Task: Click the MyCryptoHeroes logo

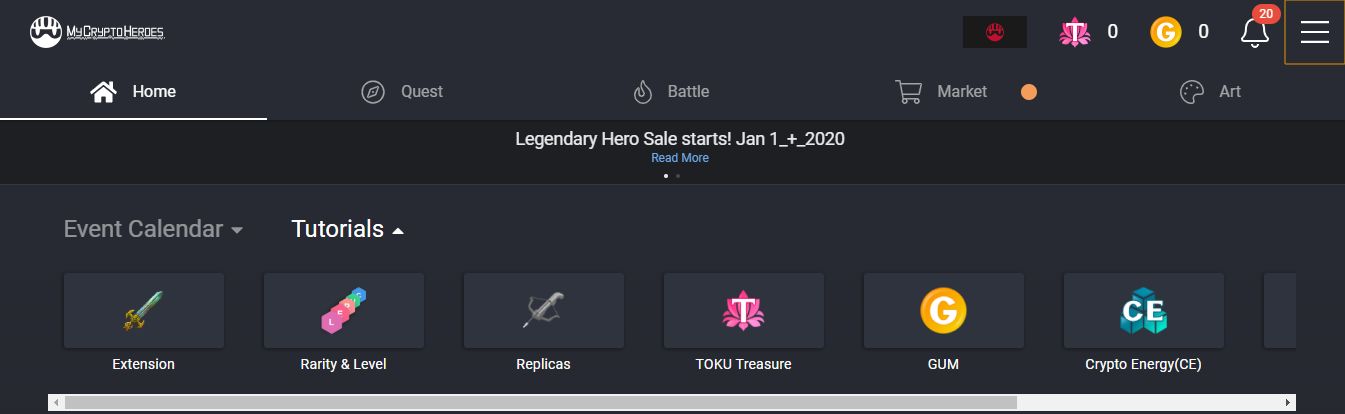Action: [x=96, y=32]
